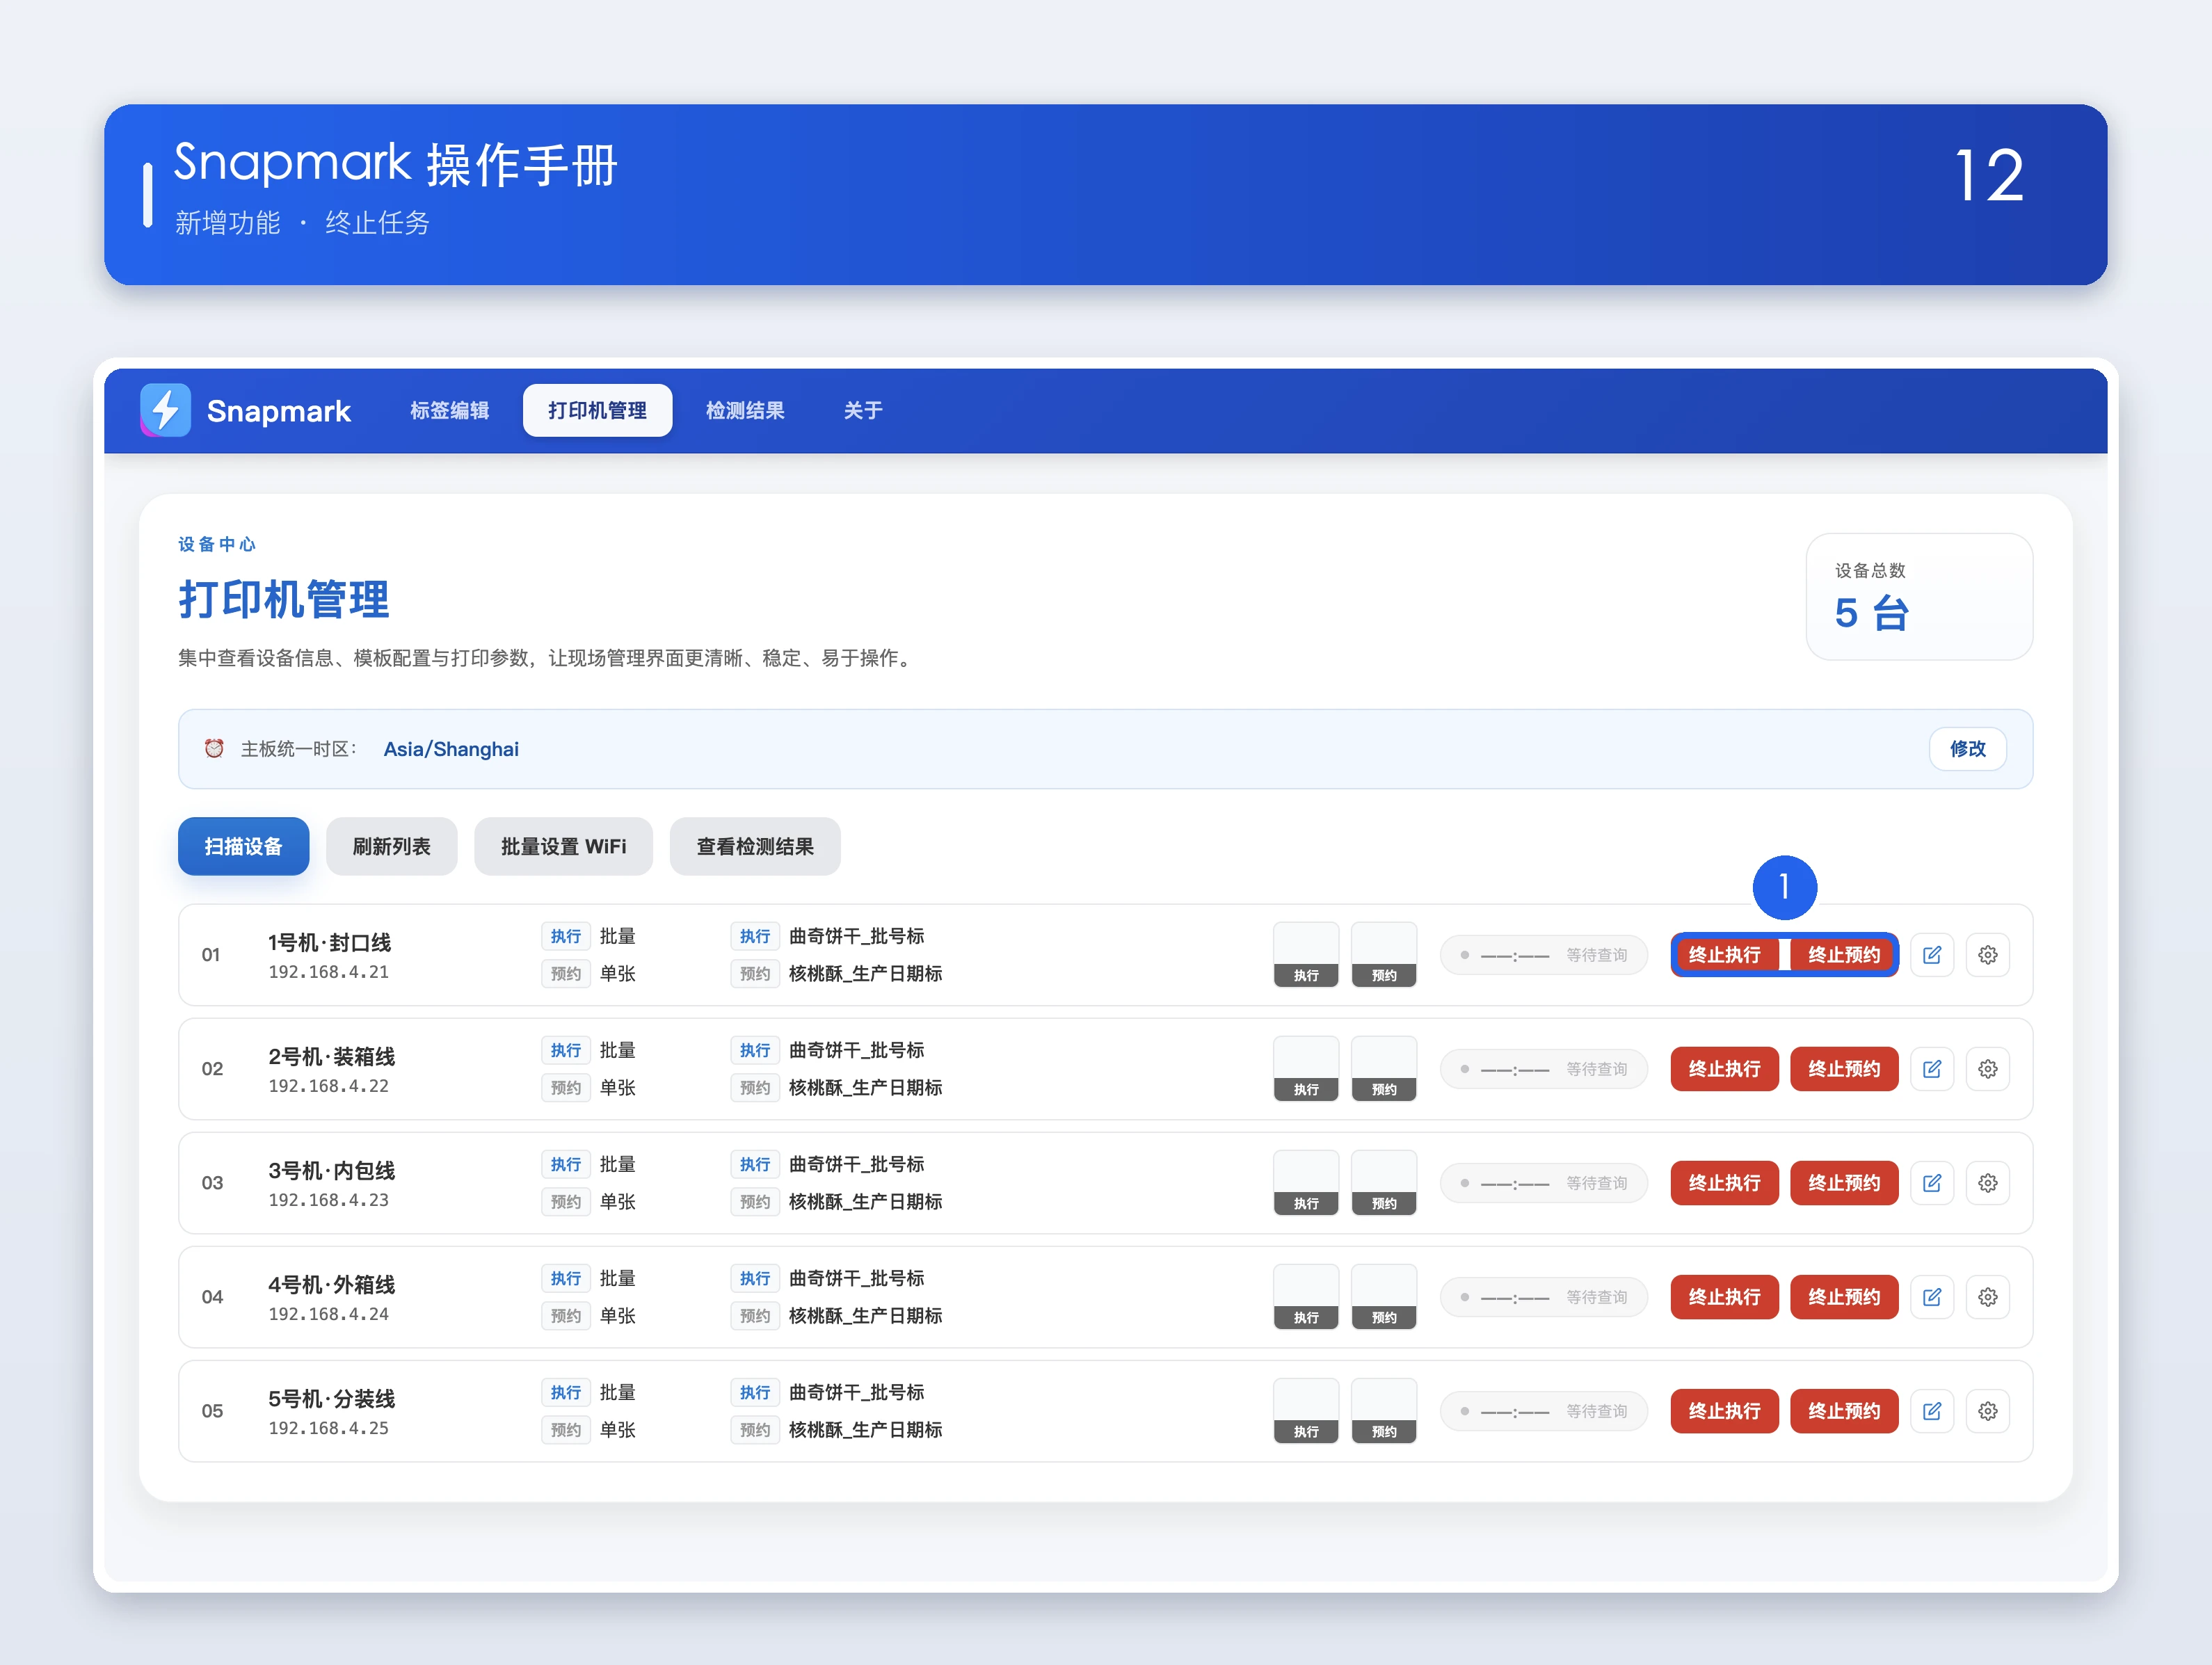Viewport: 2212px width, 1665px height.
Task: Open 预约 template thumbnail for 1号机
Action: pyautogui.click(x=1384, y=955)
